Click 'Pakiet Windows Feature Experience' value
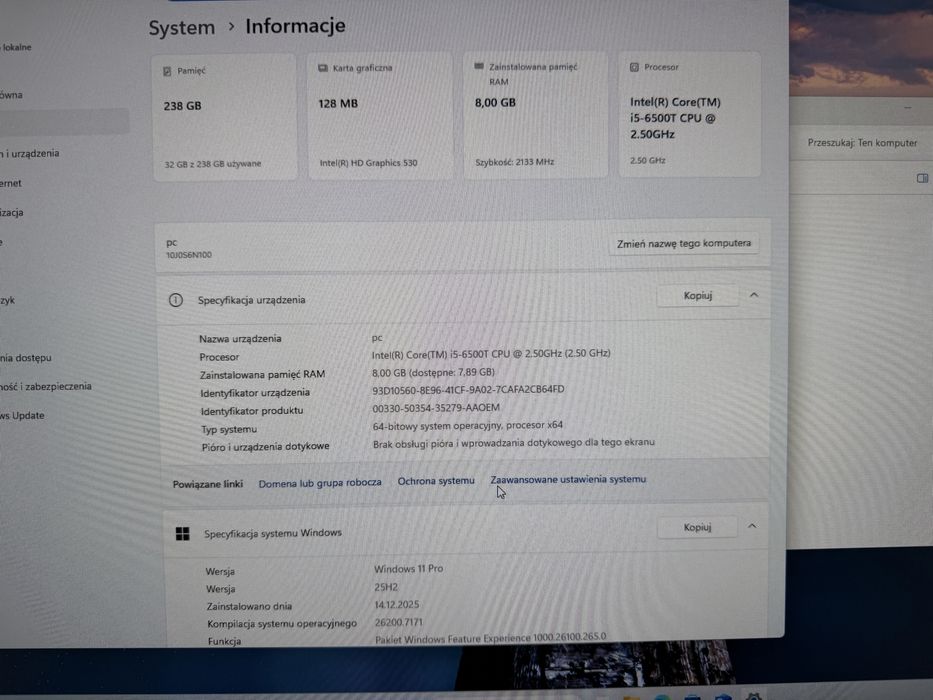The width and height of the screenshot is (933, 700). coord(491,638)
